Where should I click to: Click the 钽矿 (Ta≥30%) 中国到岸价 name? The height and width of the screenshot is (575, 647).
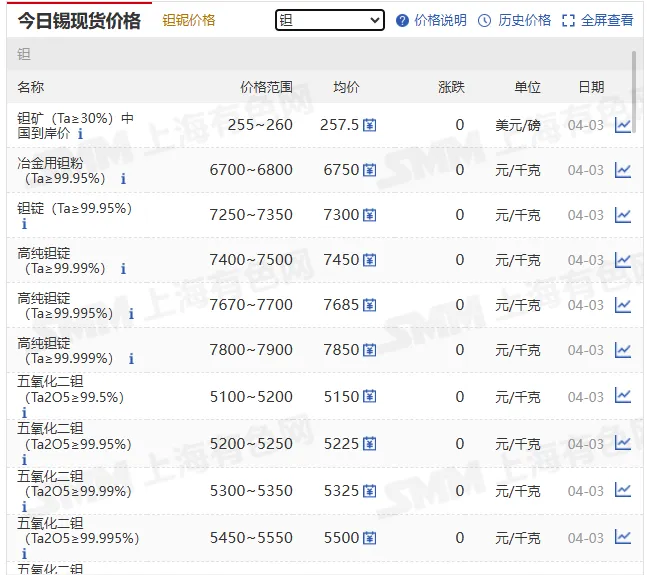75,125
